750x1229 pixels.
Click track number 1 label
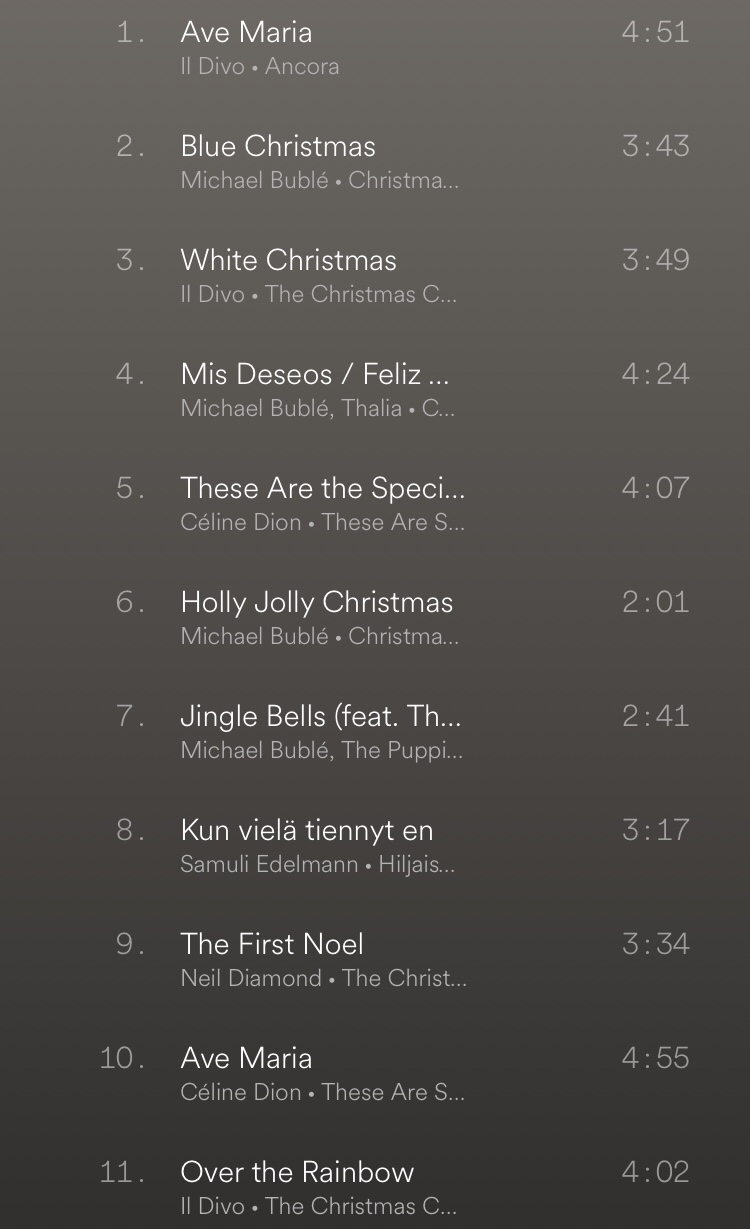coord(131,32)
